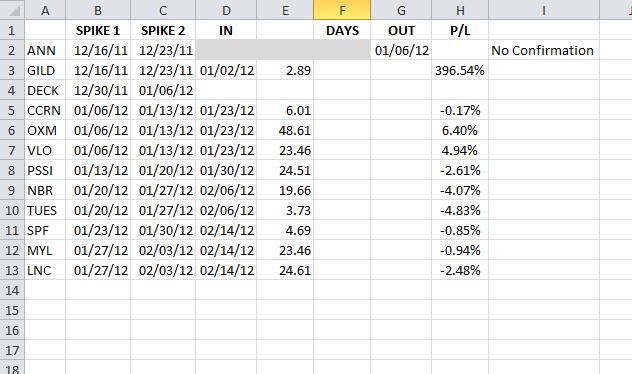Viewport: 632px width, 374px height.
Task: Click the SPIKE 1 header cell
Action: (x=98, y=30)
